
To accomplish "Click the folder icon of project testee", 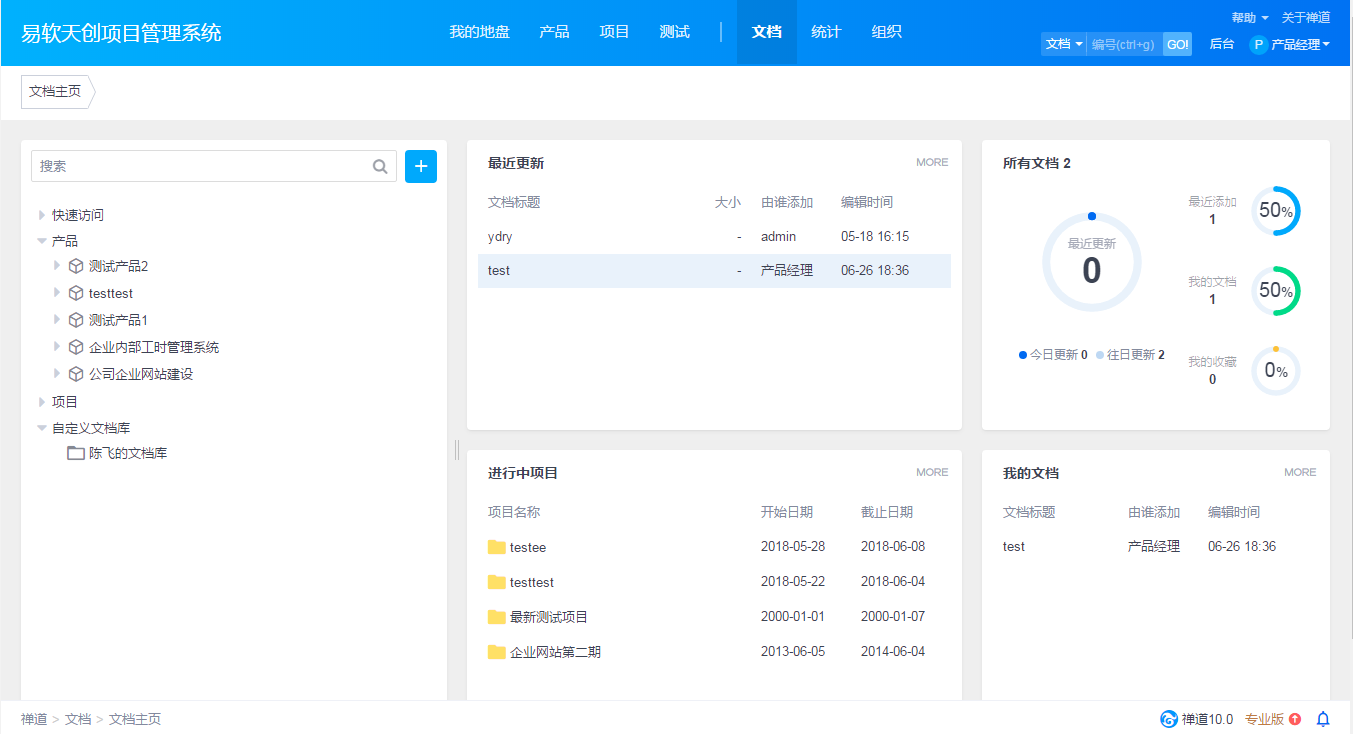I will [x=497, y=547].
